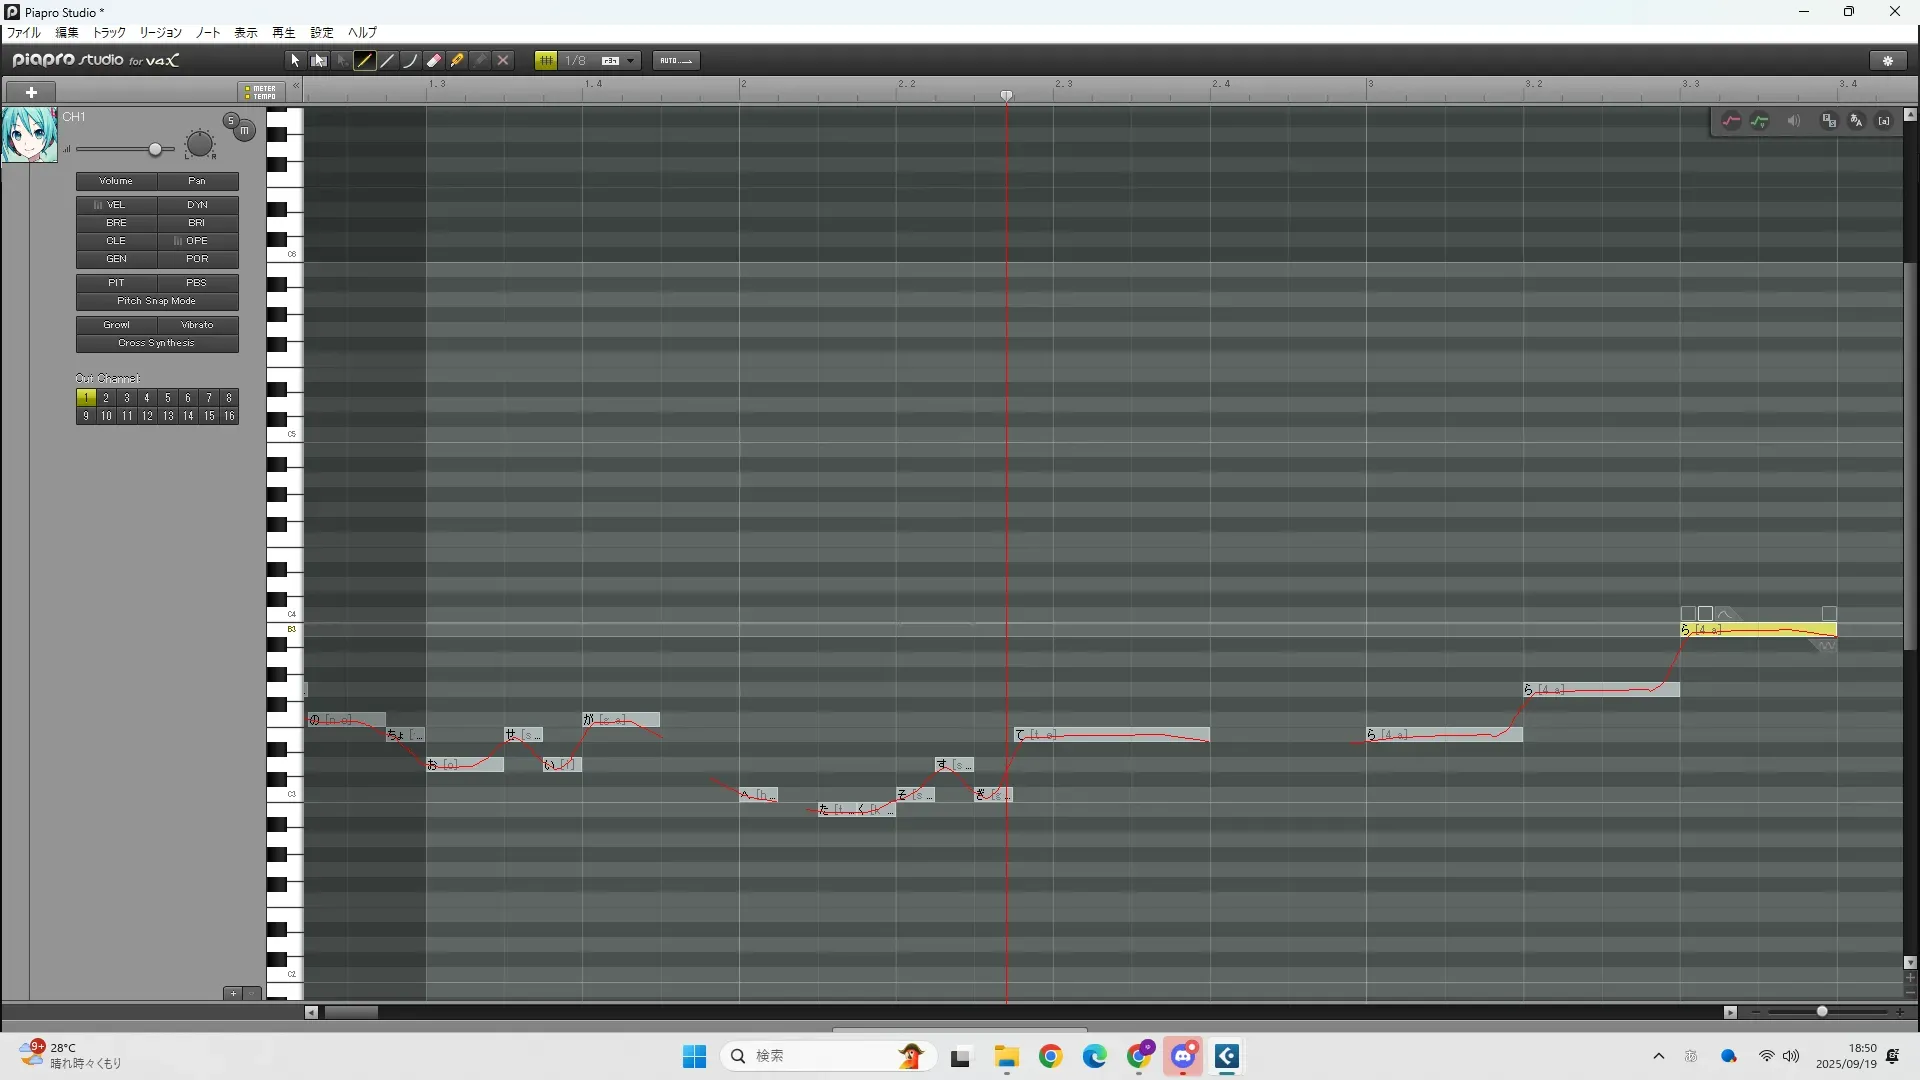
Task: Click the Vibrato button
Action: pos(197,325)
